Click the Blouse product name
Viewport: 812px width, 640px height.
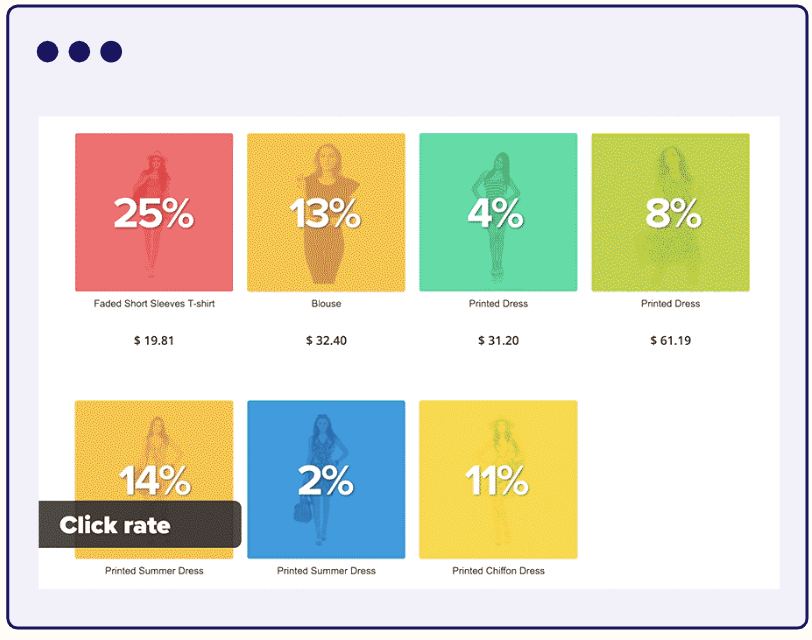click(326, 303)
